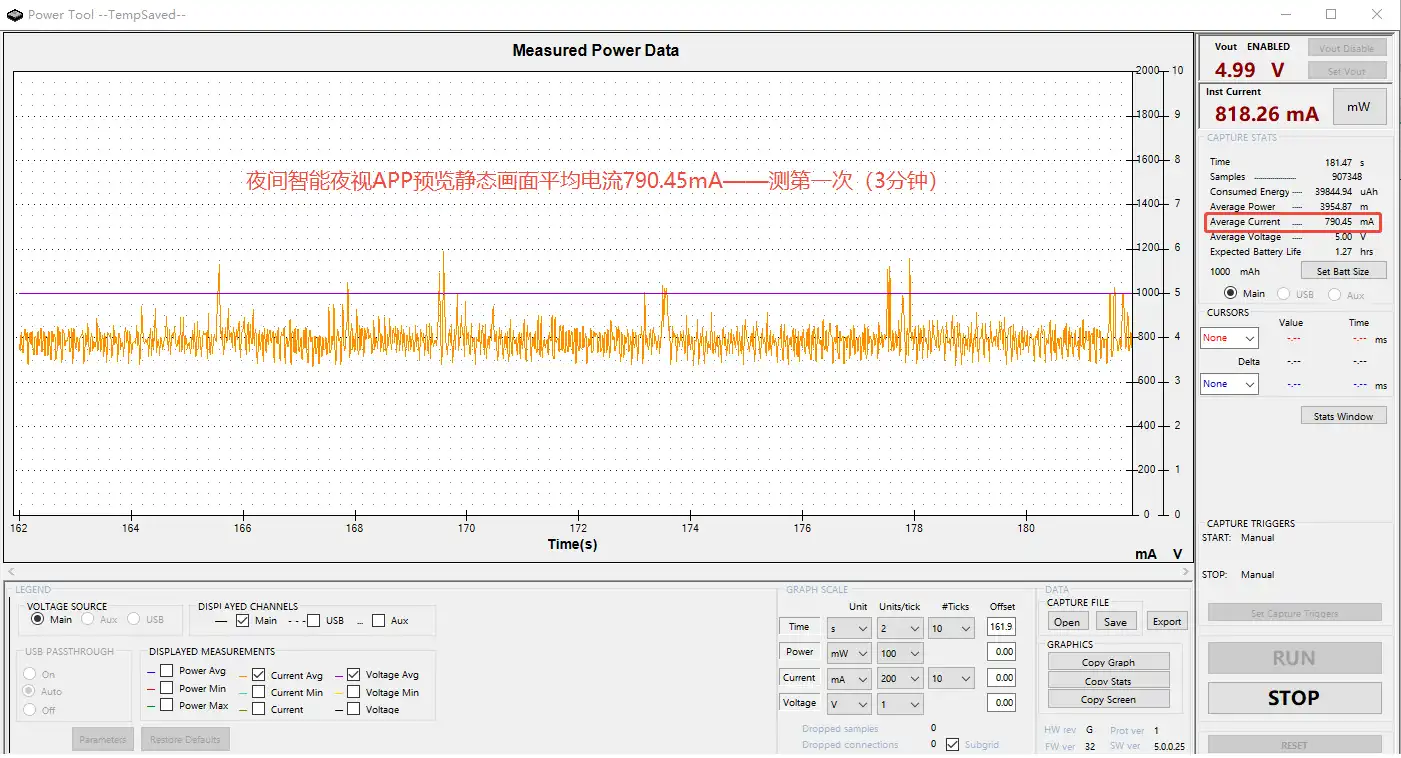Open the Current unit mA dropdown
The image size is (1401, 758).
pyautogui.click(x=849, y=678)
